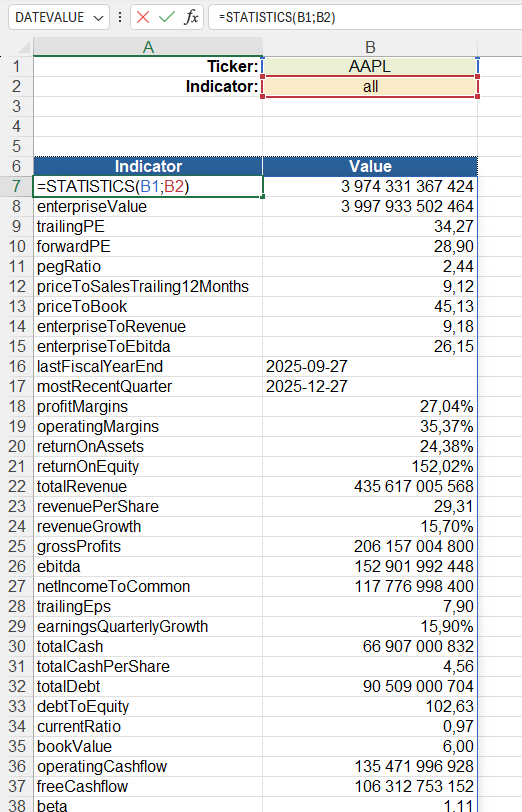Select the totalCash cell

click(148, 647)
